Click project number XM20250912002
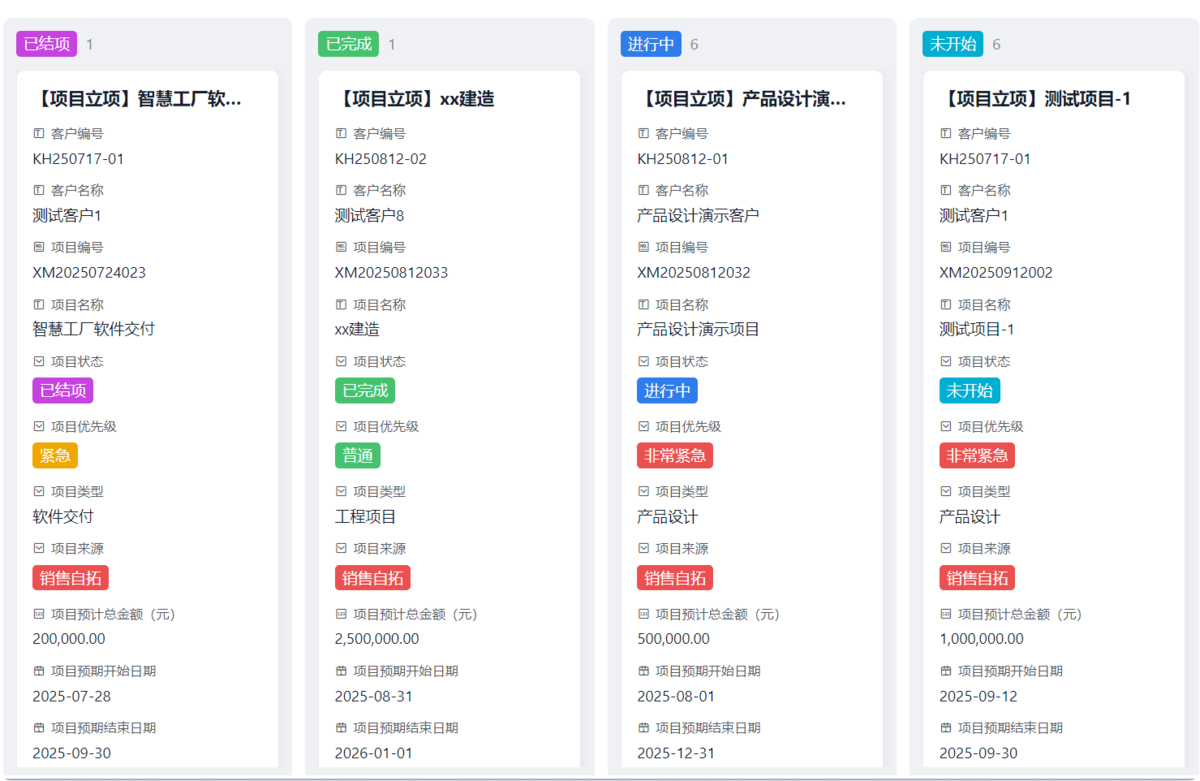This screenshot has height=781, width=1200. 996,272
